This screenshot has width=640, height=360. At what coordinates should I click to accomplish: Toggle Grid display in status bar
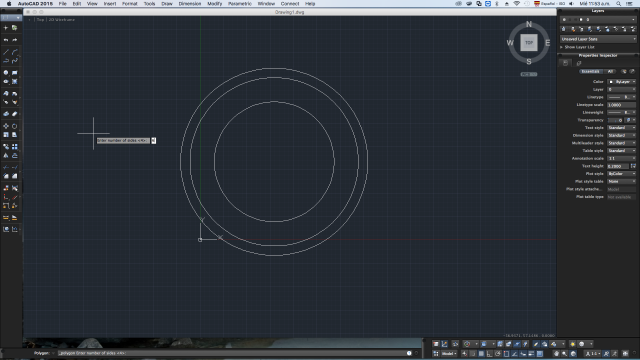click(481, 353)
